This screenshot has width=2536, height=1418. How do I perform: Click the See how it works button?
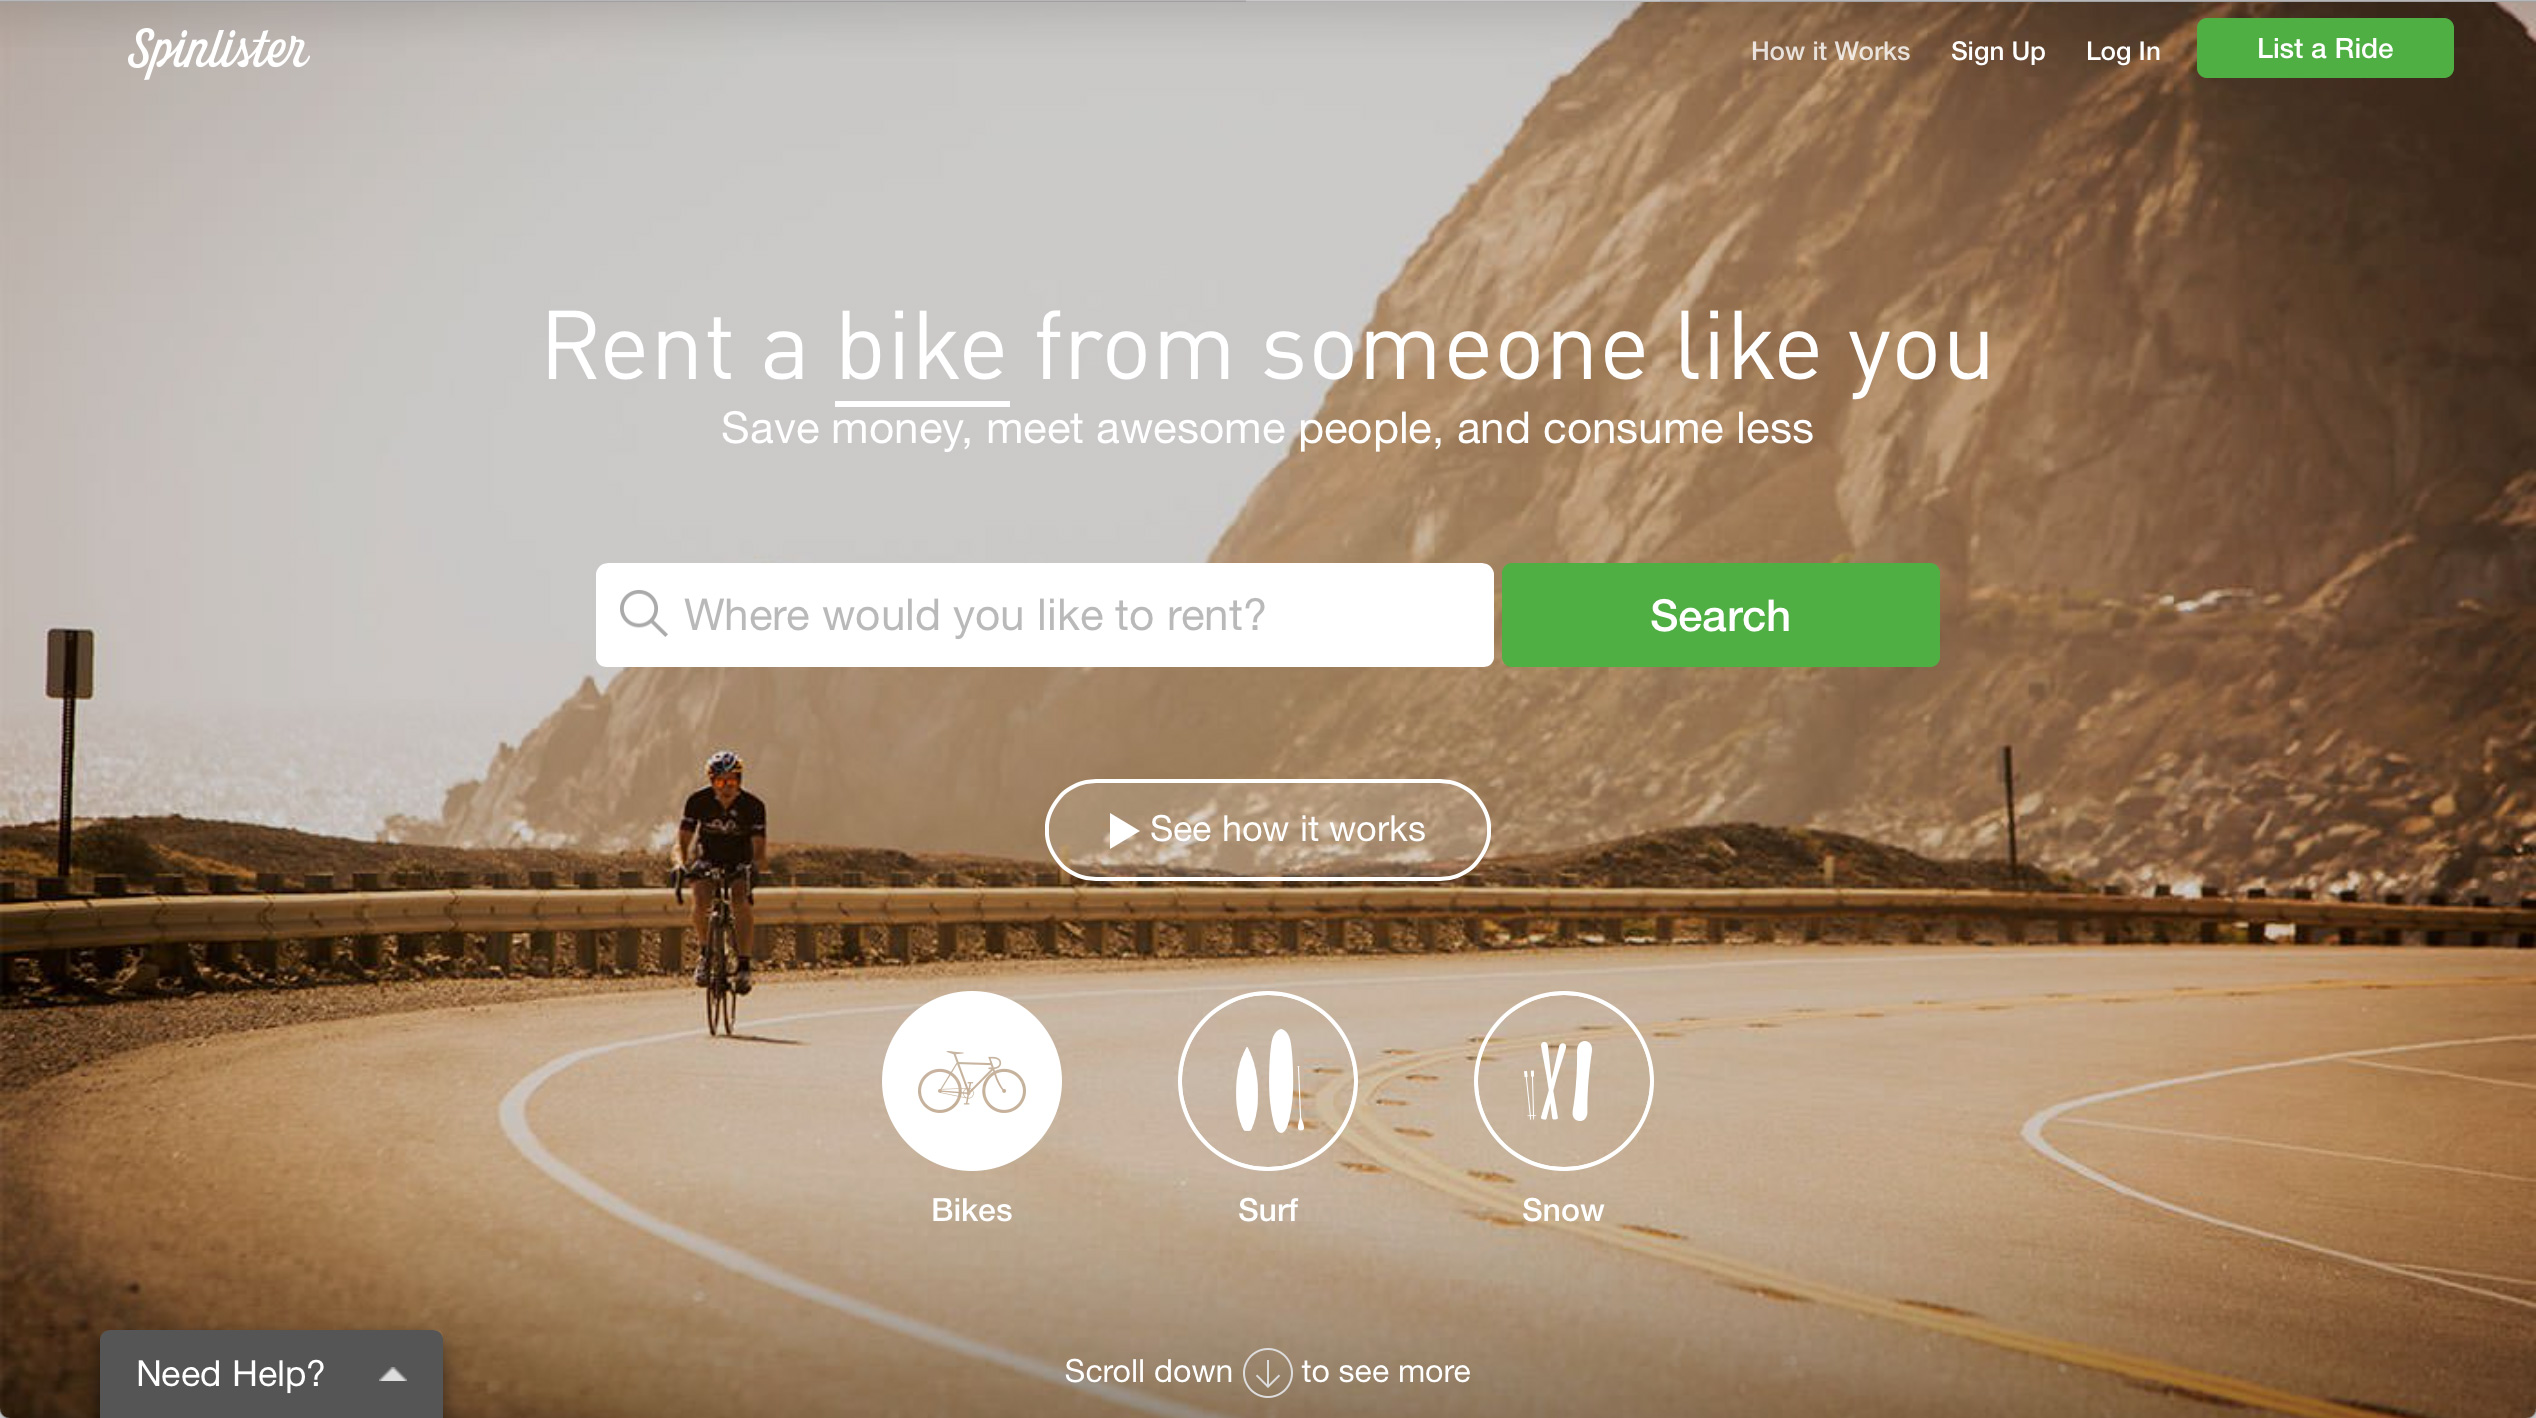[x=1267, y=830]
